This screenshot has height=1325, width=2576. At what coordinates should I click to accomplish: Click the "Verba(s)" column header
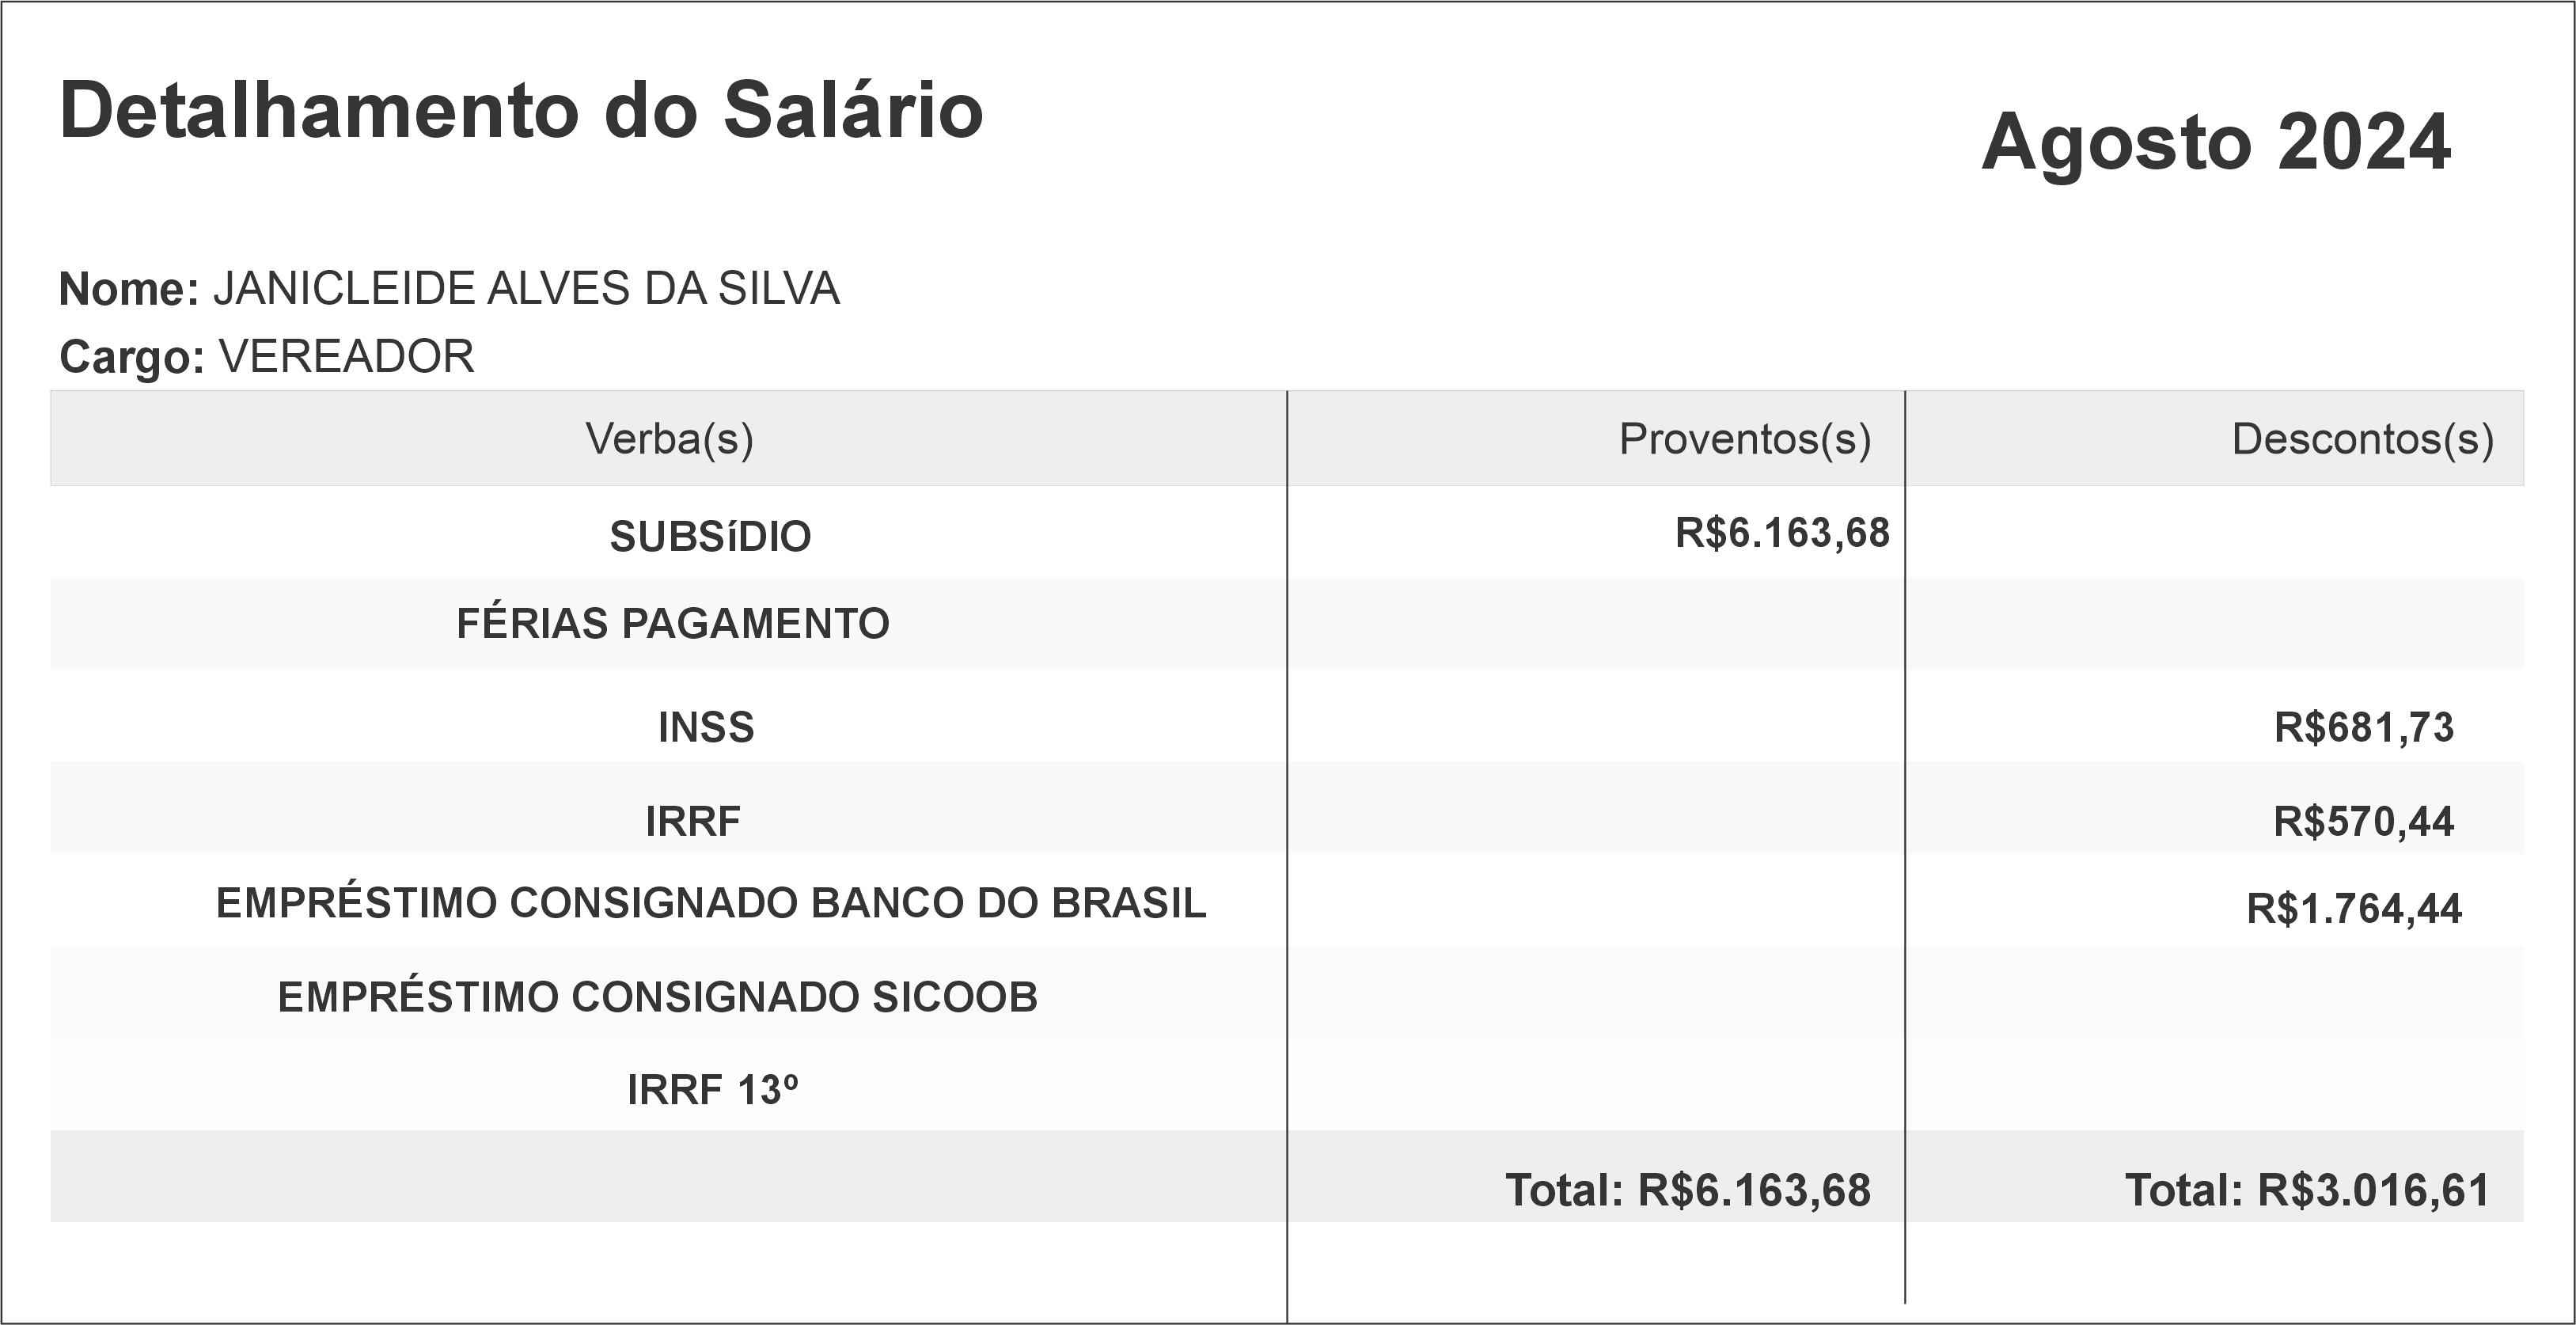(669, 439)
